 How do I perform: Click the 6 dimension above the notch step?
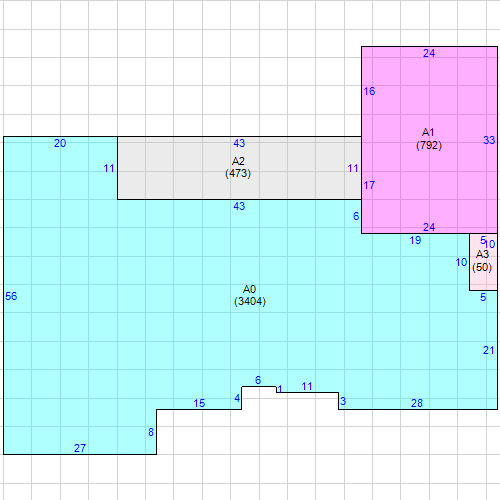pos(258,380)
